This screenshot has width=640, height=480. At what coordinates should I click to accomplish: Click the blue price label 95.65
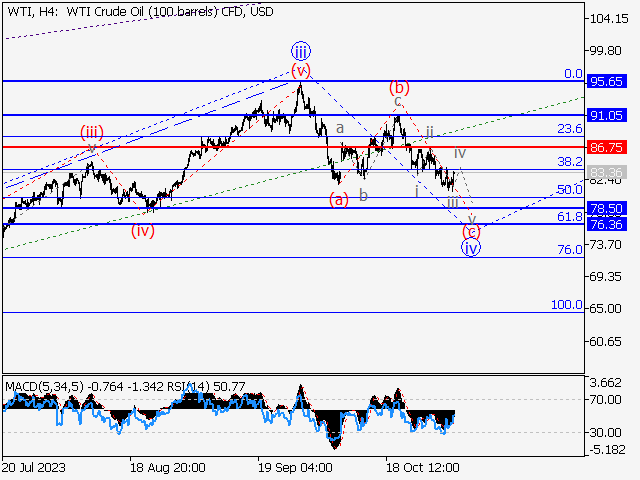[x=607, y=82]
